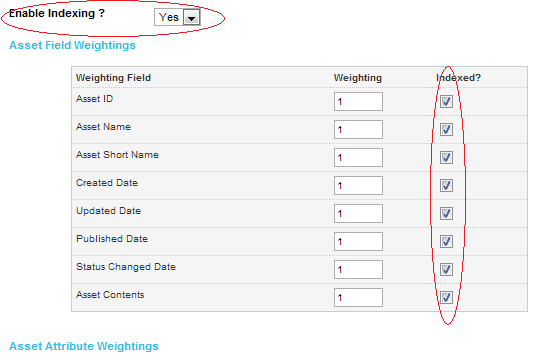Click the Asset Attribute Weightings heading
This screenshot has width=545, height=362.
(84, 346)
